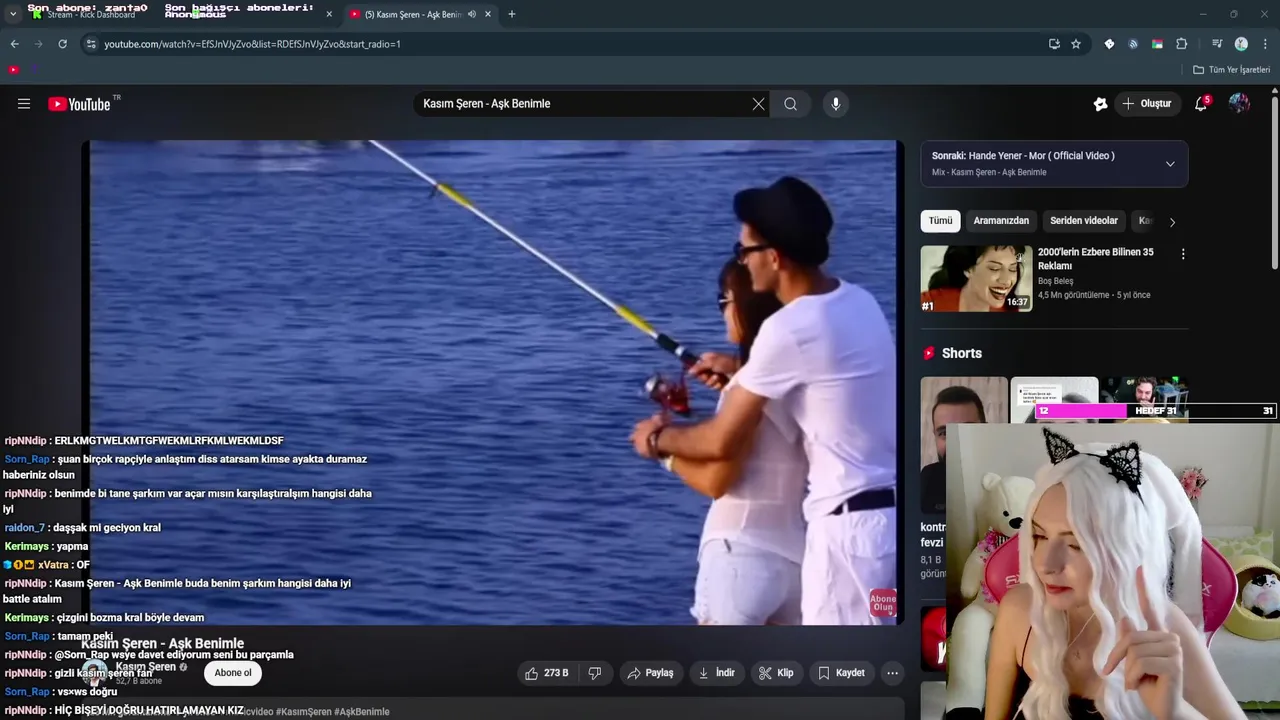The height and width of the screenshot is (720, 1280).
Task: Click the #AşkBenimle hashtag
Action: point(361,712)
